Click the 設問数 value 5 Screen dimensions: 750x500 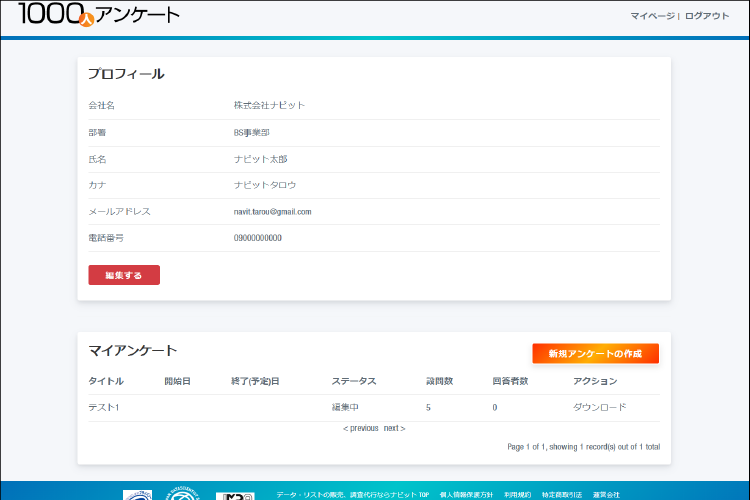point(428,408)
